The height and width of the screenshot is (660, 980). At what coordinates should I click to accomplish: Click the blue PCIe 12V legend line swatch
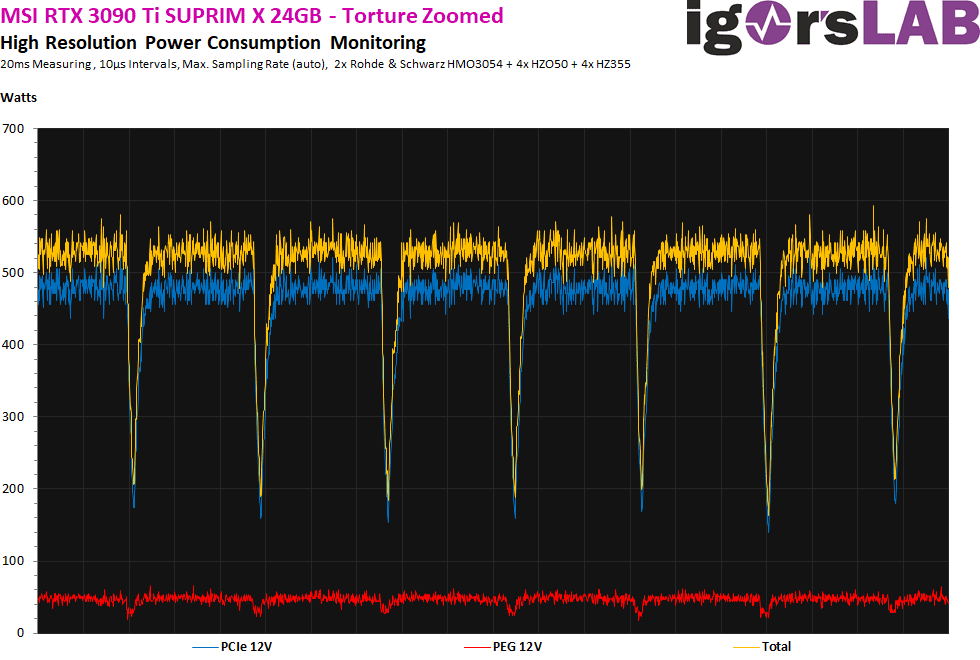(x=205, y=648)
